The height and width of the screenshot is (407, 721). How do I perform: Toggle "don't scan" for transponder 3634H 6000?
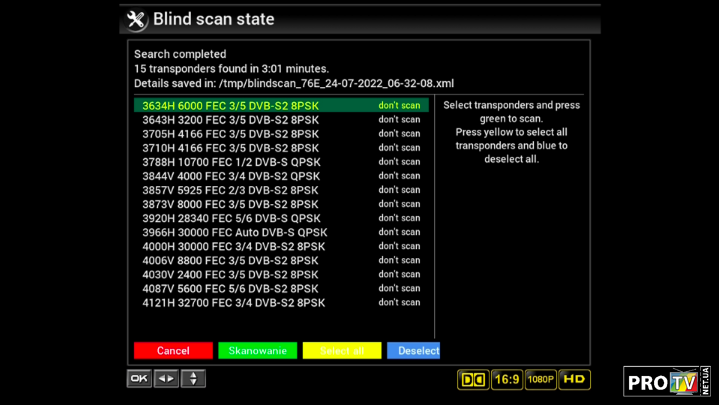point(399,105)
